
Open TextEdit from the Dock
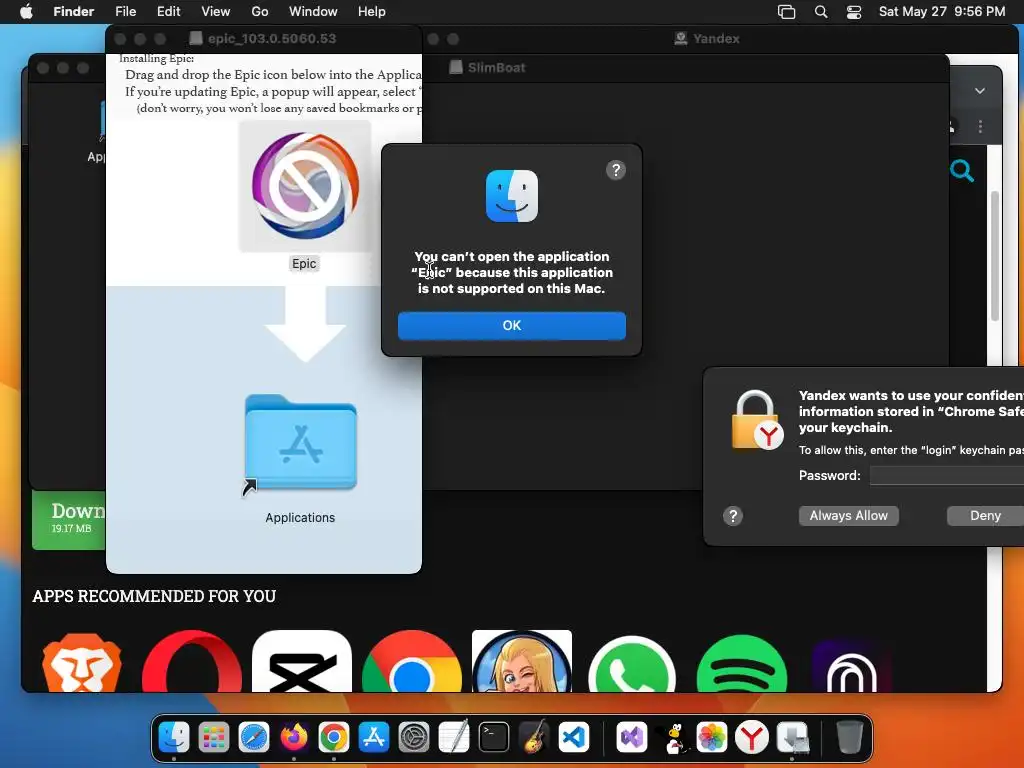click(x=454, y=737)
